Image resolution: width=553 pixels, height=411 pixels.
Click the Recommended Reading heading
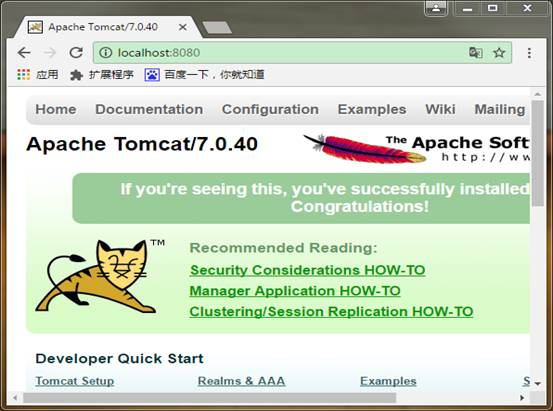click(284, 248)
